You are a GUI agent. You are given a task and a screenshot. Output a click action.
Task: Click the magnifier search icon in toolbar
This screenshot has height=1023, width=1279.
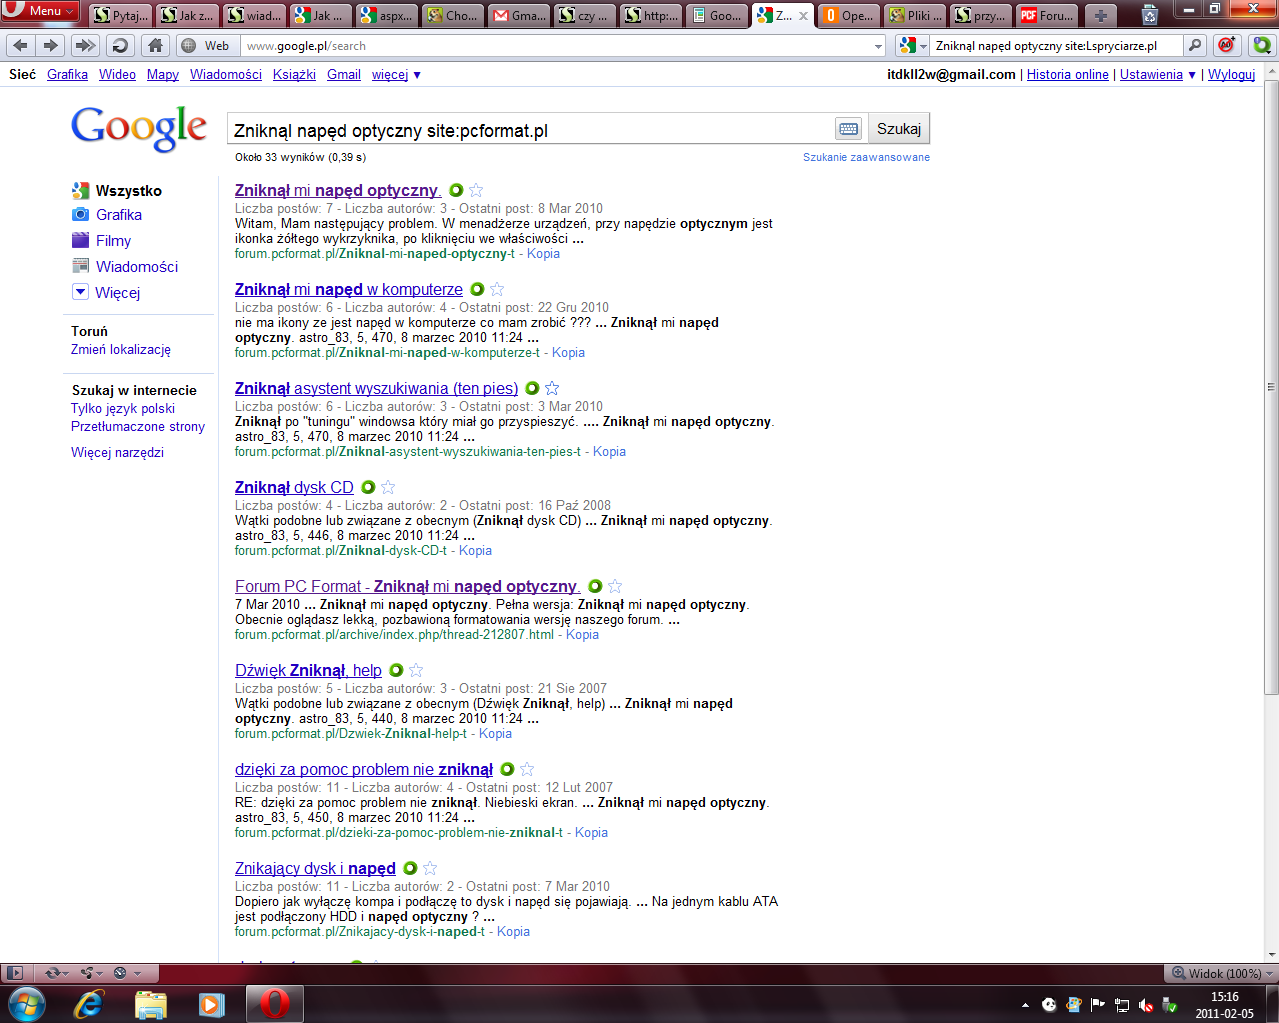1195,46
